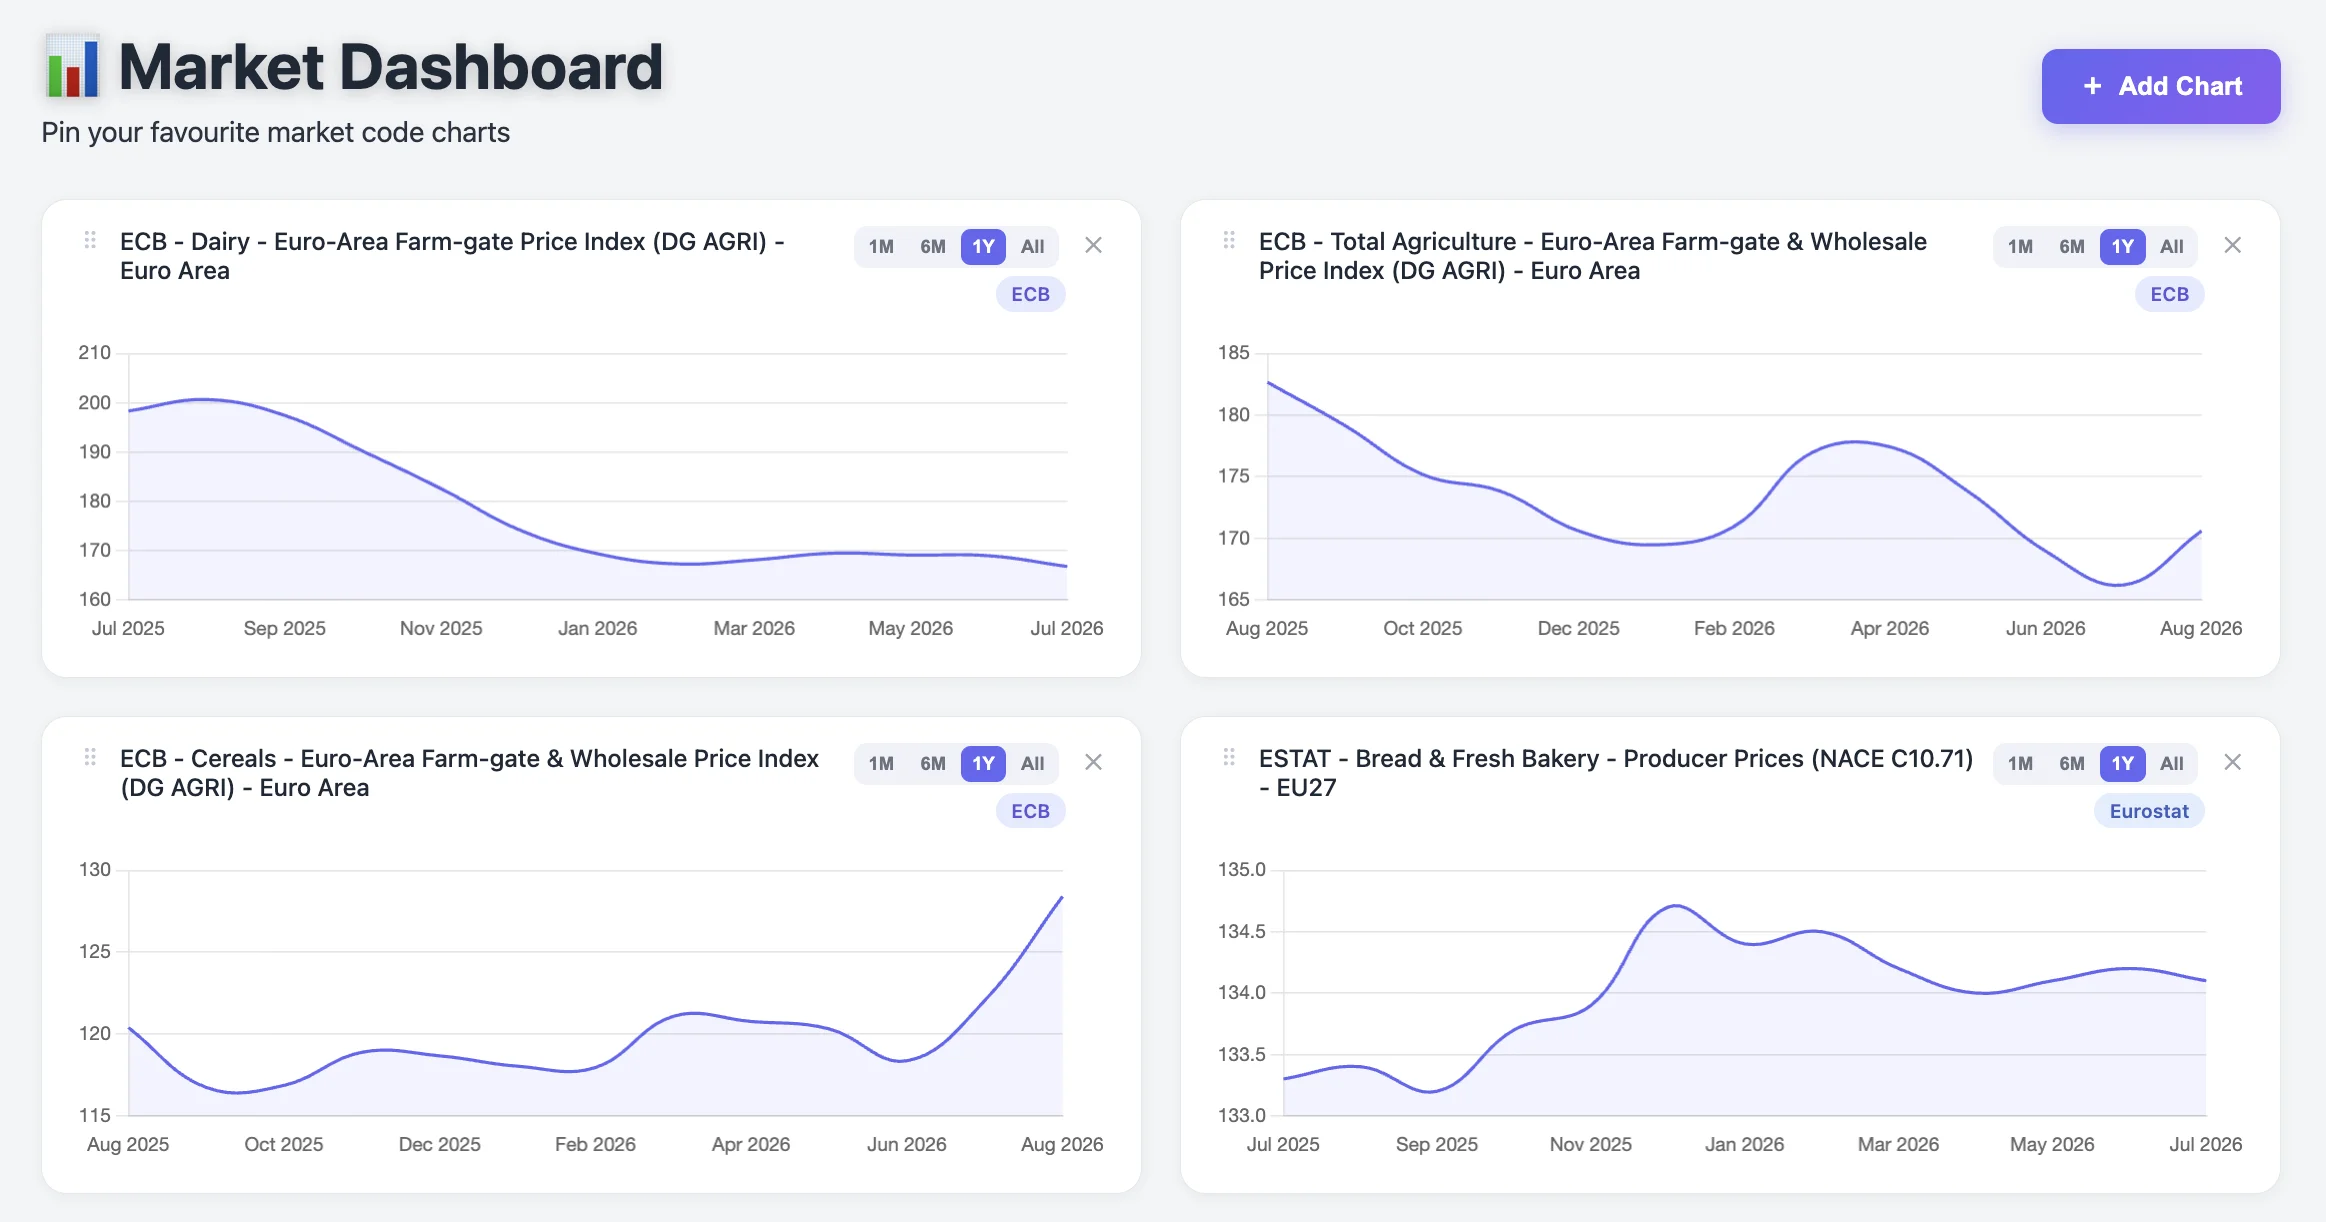Click the ECB badge on Dairy chart
The image size is (2326, 1222).
(1030, 294)
